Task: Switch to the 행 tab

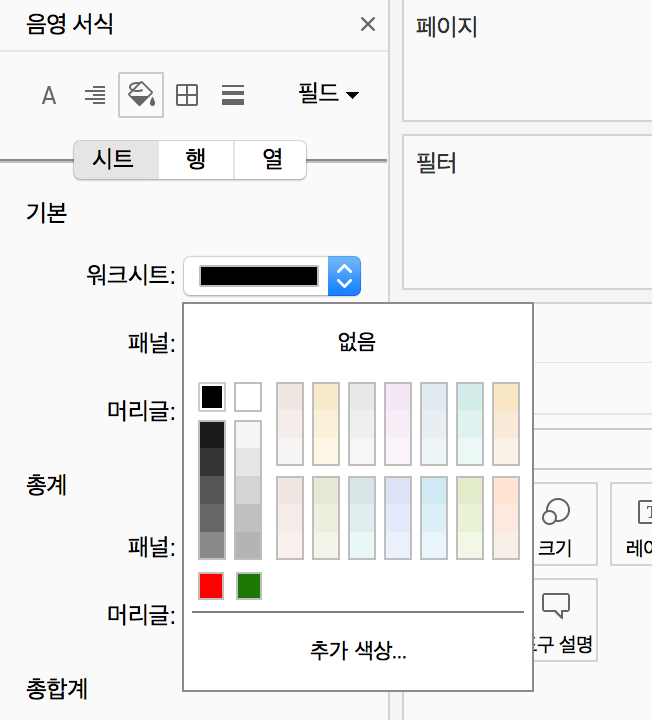Action: (196, 160)
